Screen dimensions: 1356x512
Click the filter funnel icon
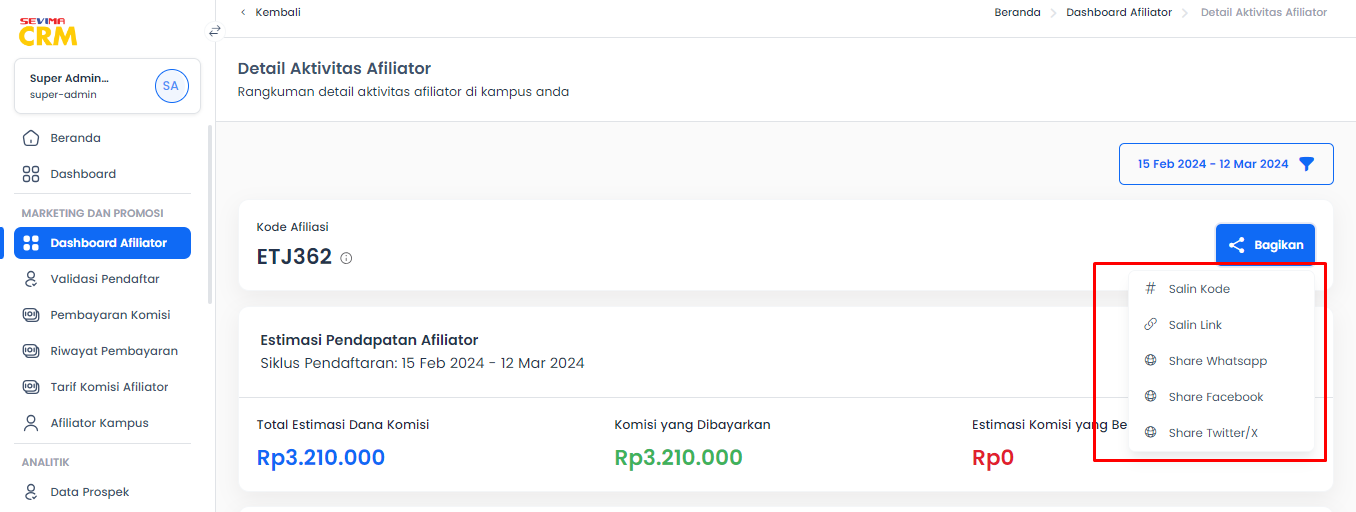[x=1306, y=164]
